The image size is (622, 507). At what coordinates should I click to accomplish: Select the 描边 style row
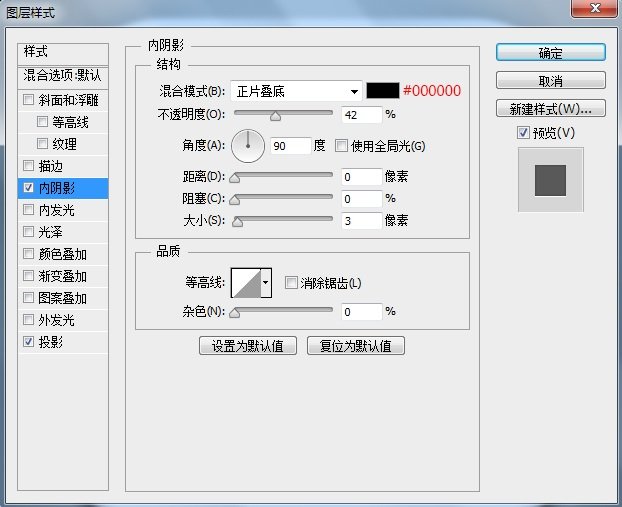click(x=63, y=166)
